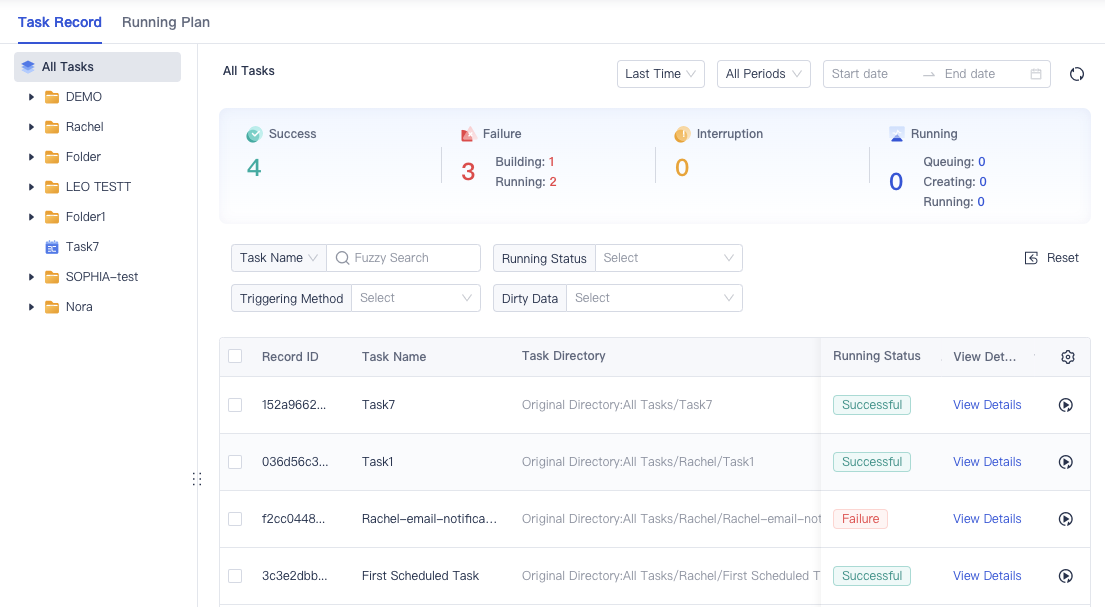
Task: Expand the DEMO folder in the tree
Action: [x=32, y=97]
